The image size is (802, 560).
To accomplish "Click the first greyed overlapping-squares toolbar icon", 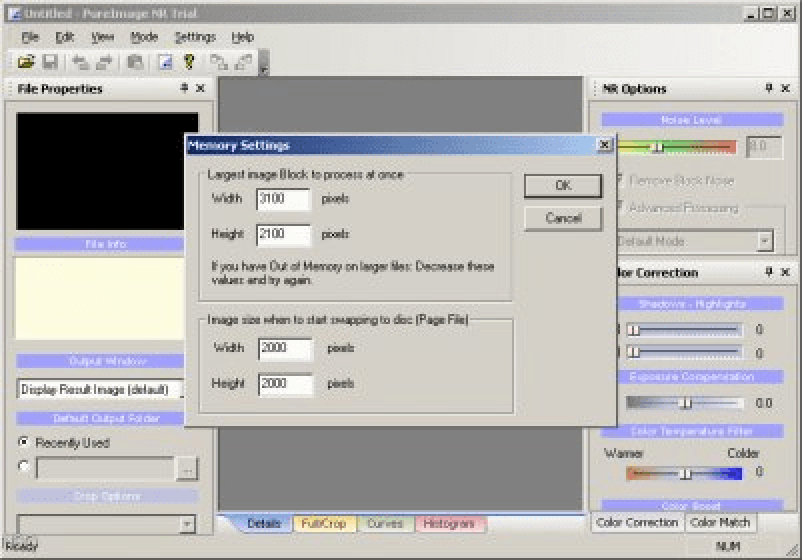I will click(x=219, y=62).
